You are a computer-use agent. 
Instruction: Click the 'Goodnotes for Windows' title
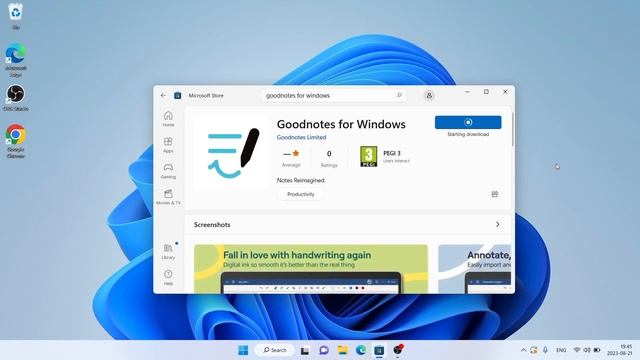click(341, 124)
